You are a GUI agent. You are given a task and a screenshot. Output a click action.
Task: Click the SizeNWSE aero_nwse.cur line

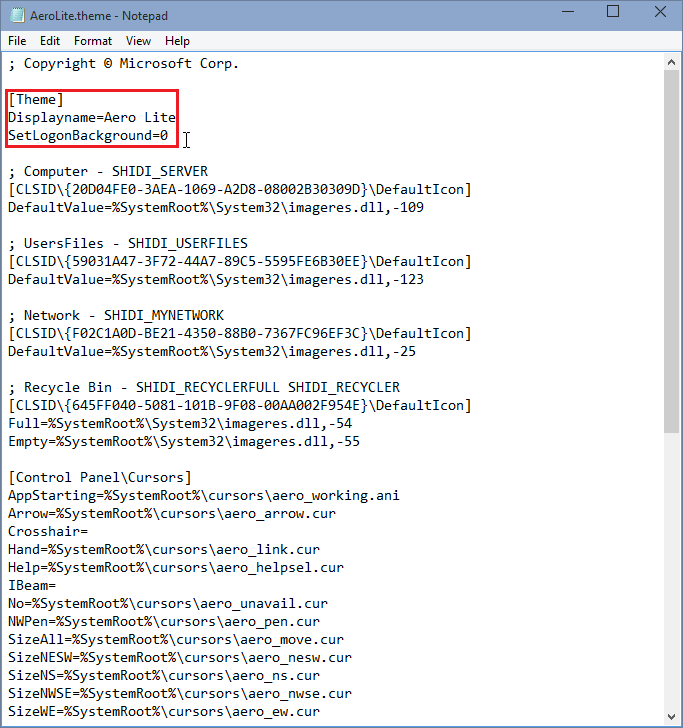tap(180, 693)
